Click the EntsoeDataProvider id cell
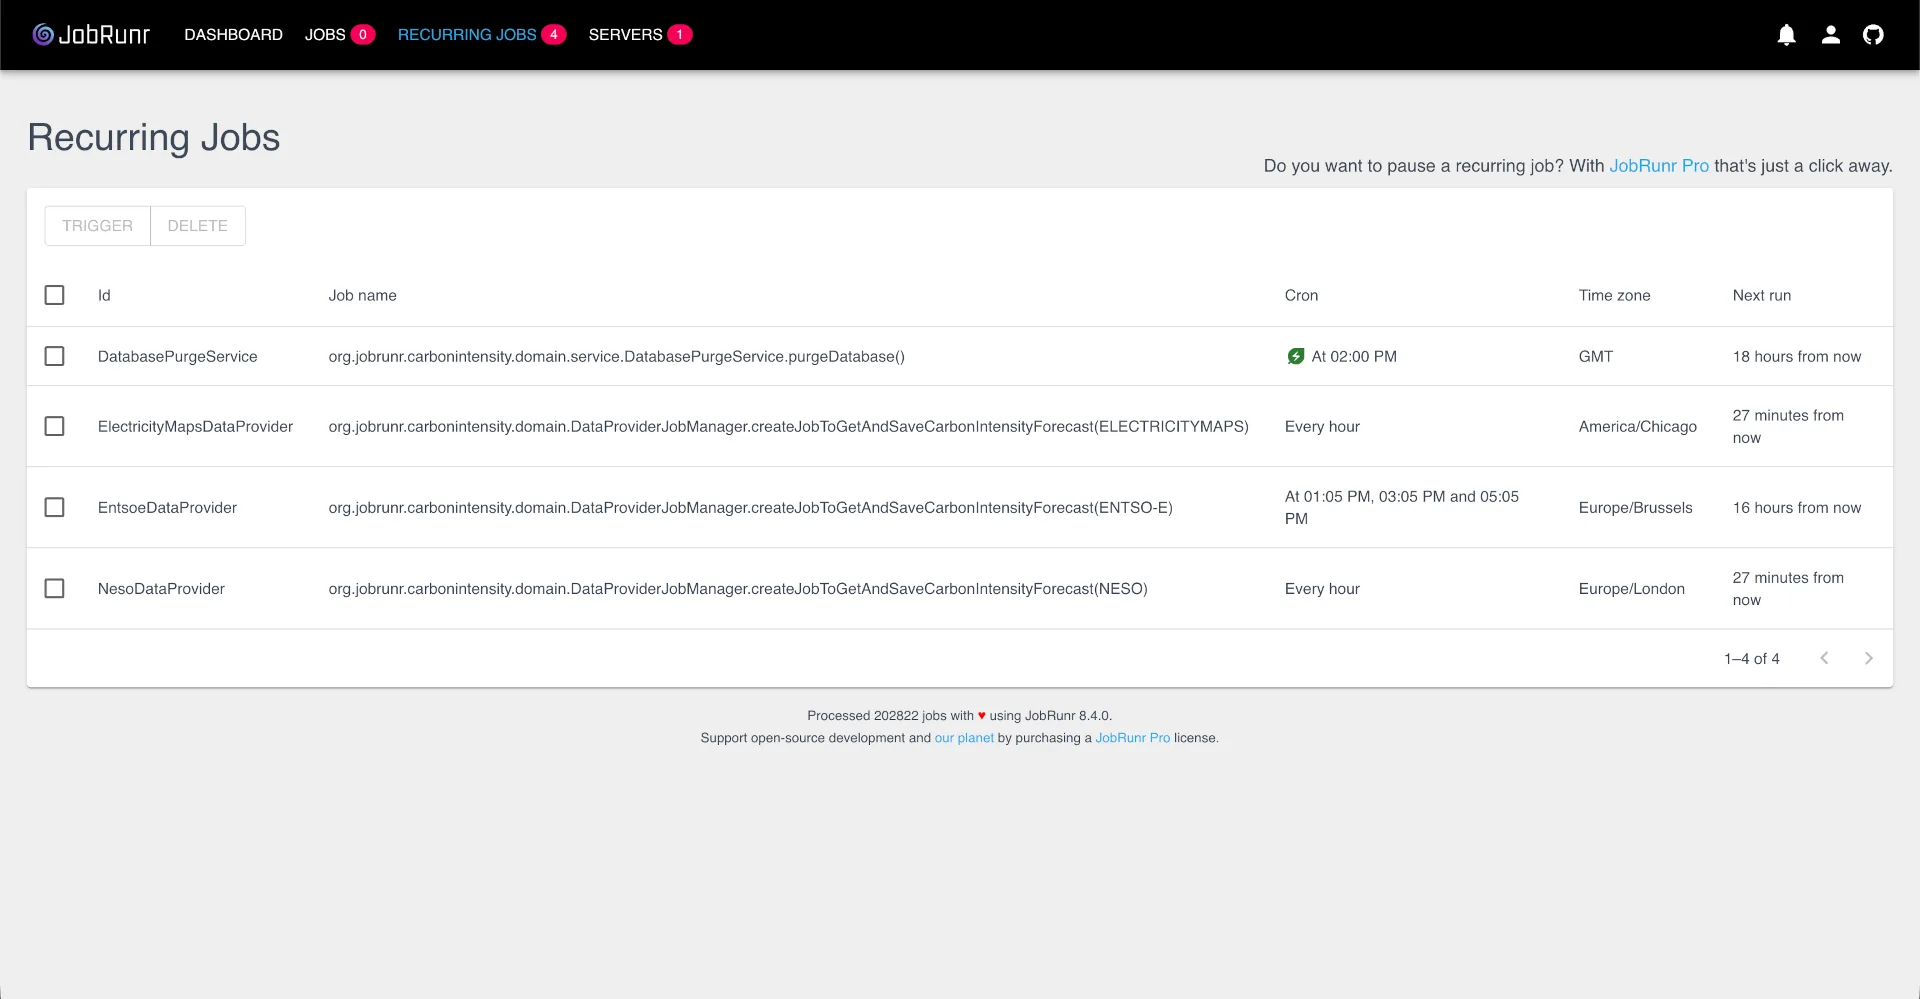The width and height of the screenshot is (1920, 999). pyautogui.click(x=167, y=507)
